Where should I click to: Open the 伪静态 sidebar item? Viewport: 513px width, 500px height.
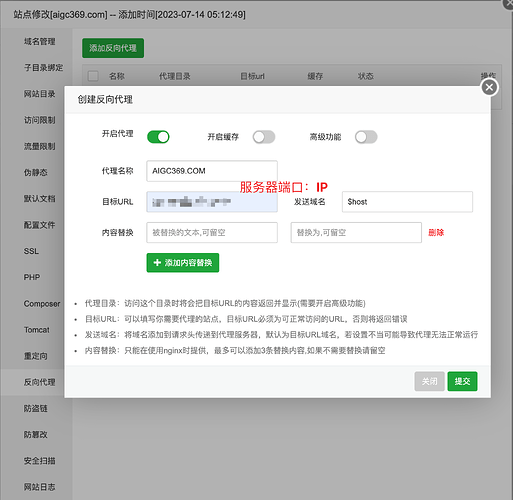click(35, 172)
